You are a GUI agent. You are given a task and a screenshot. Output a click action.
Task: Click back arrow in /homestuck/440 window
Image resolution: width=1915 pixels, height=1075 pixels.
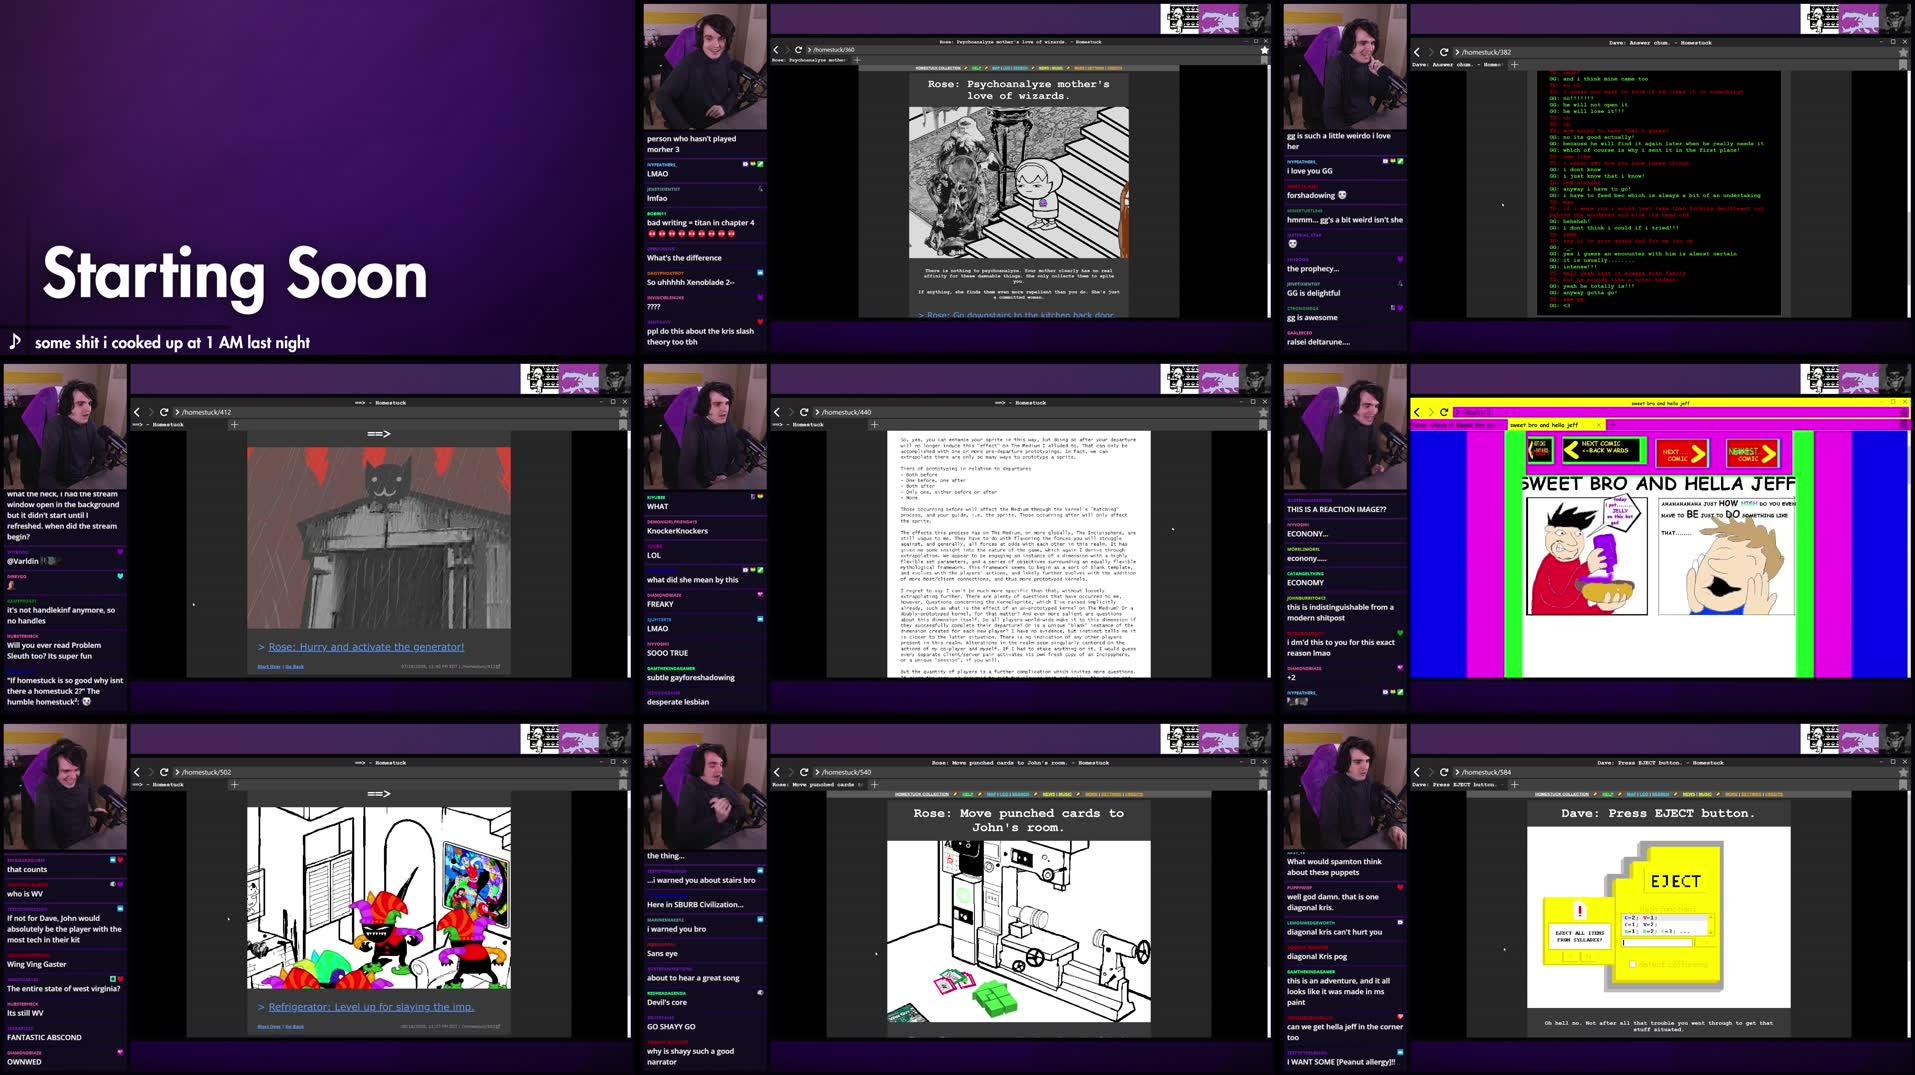(777, 412)
